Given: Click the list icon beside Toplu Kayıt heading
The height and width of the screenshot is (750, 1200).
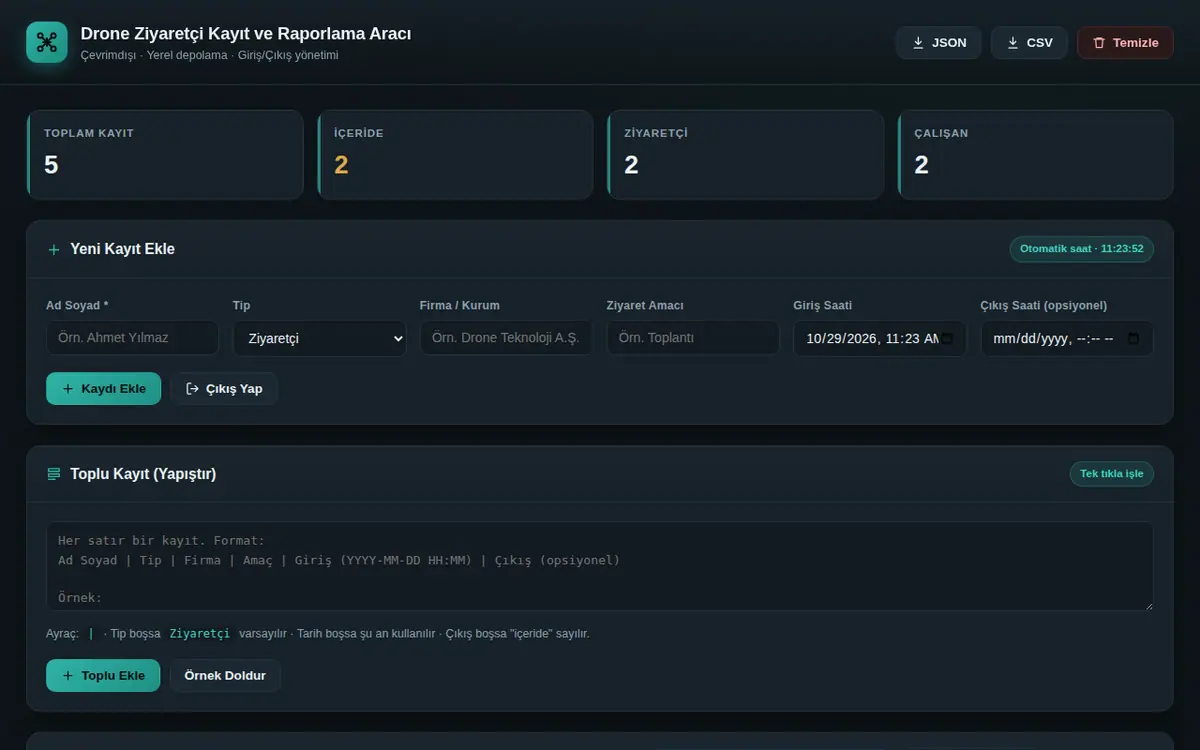Looking at the screenshot, I should click(54, 473).
